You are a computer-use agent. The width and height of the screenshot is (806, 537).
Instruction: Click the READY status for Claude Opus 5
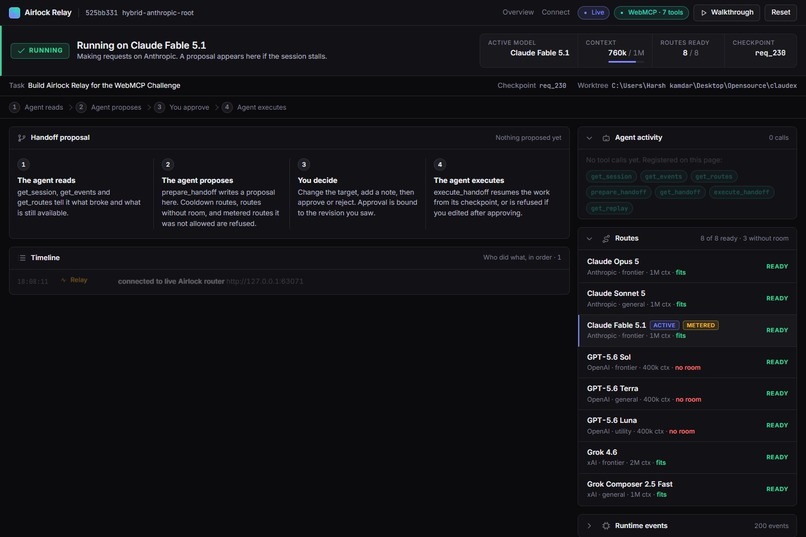777,267
